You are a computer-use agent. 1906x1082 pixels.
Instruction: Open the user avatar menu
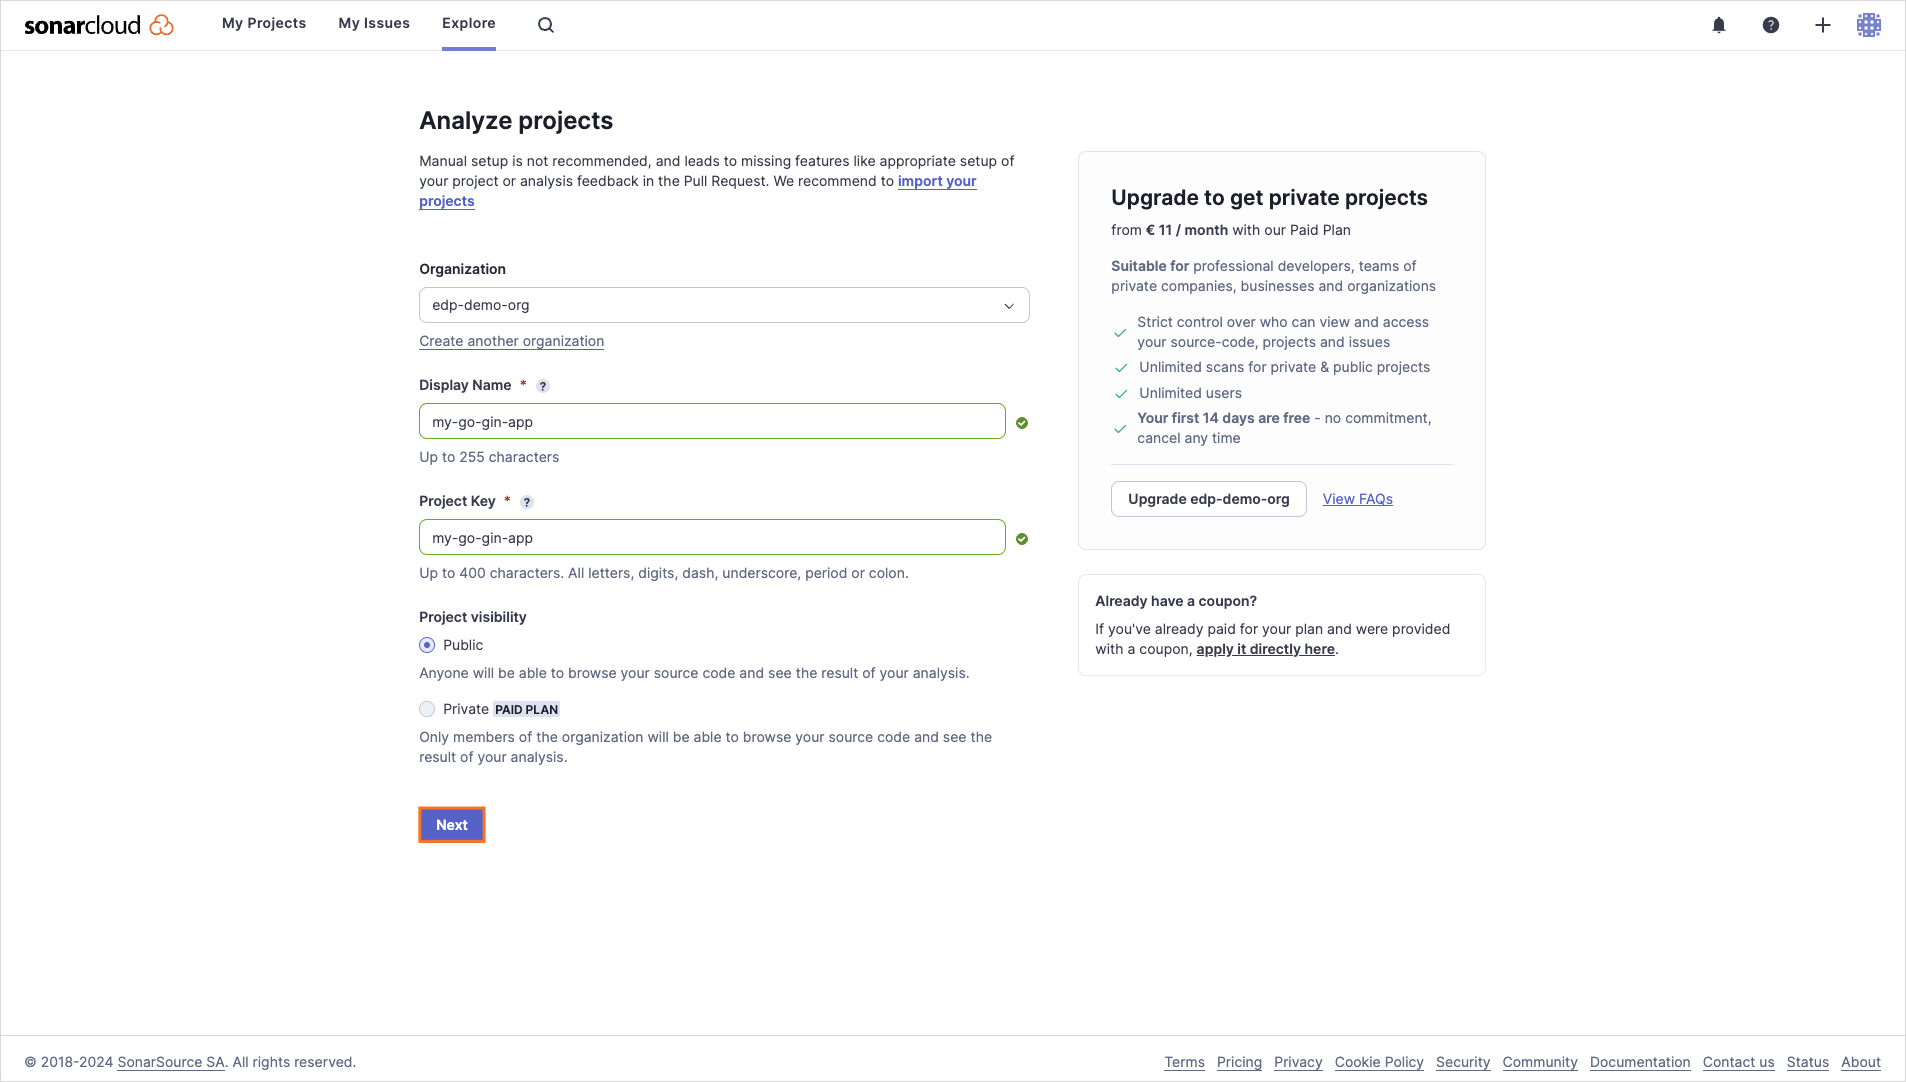1869,25
